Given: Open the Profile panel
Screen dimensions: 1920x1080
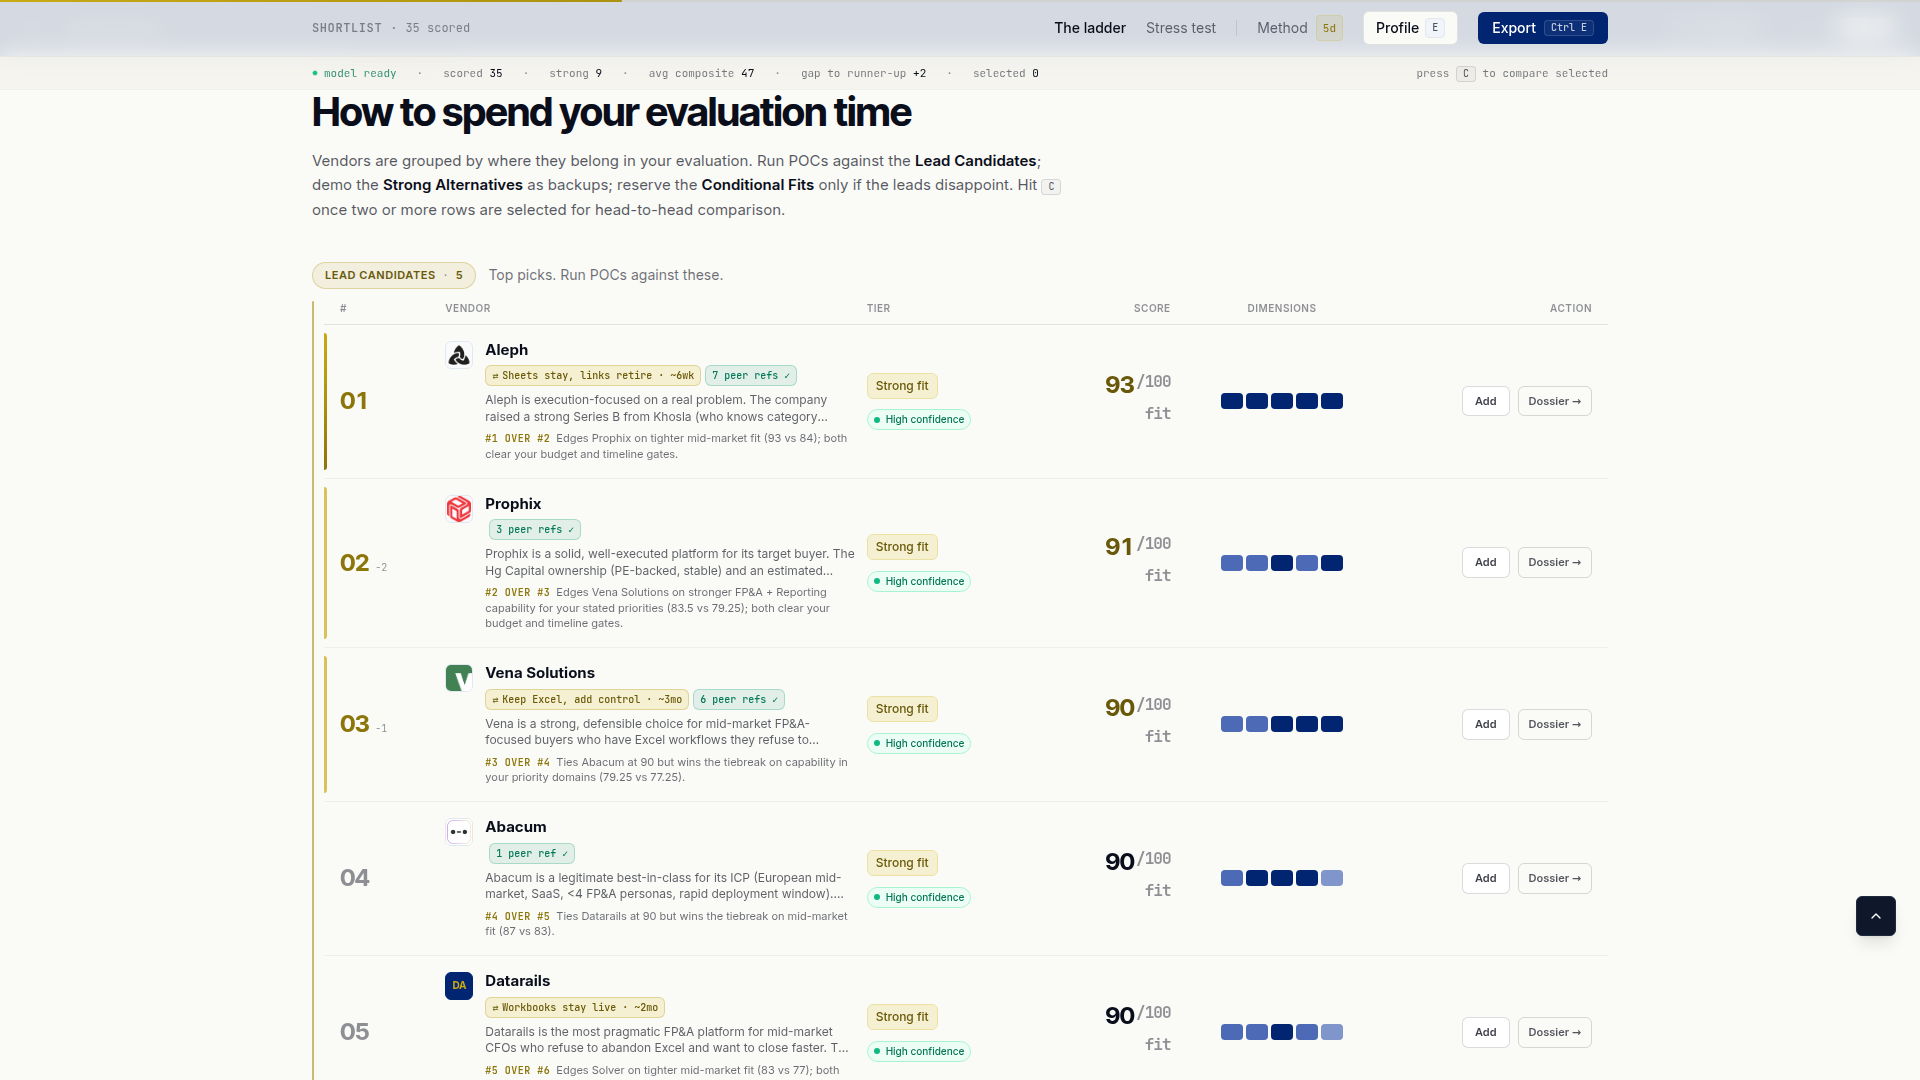Looking at the screenshot, I should [x=1410, y=28].
